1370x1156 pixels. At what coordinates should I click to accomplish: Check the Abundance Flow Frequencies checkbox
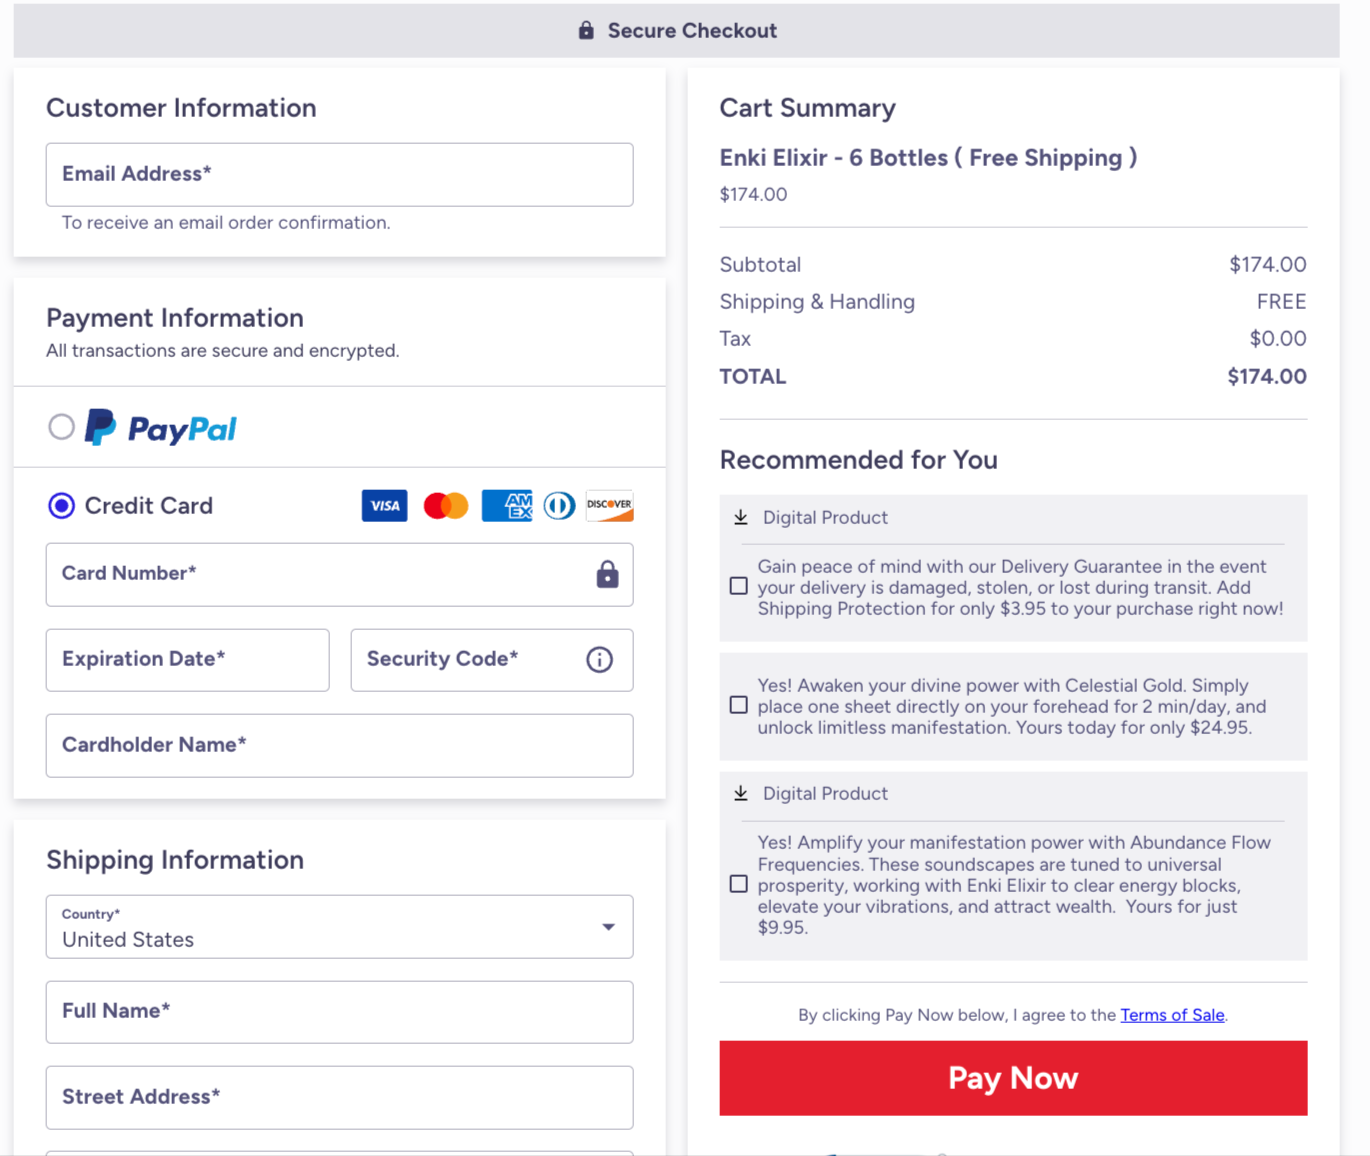pos(739,884)
